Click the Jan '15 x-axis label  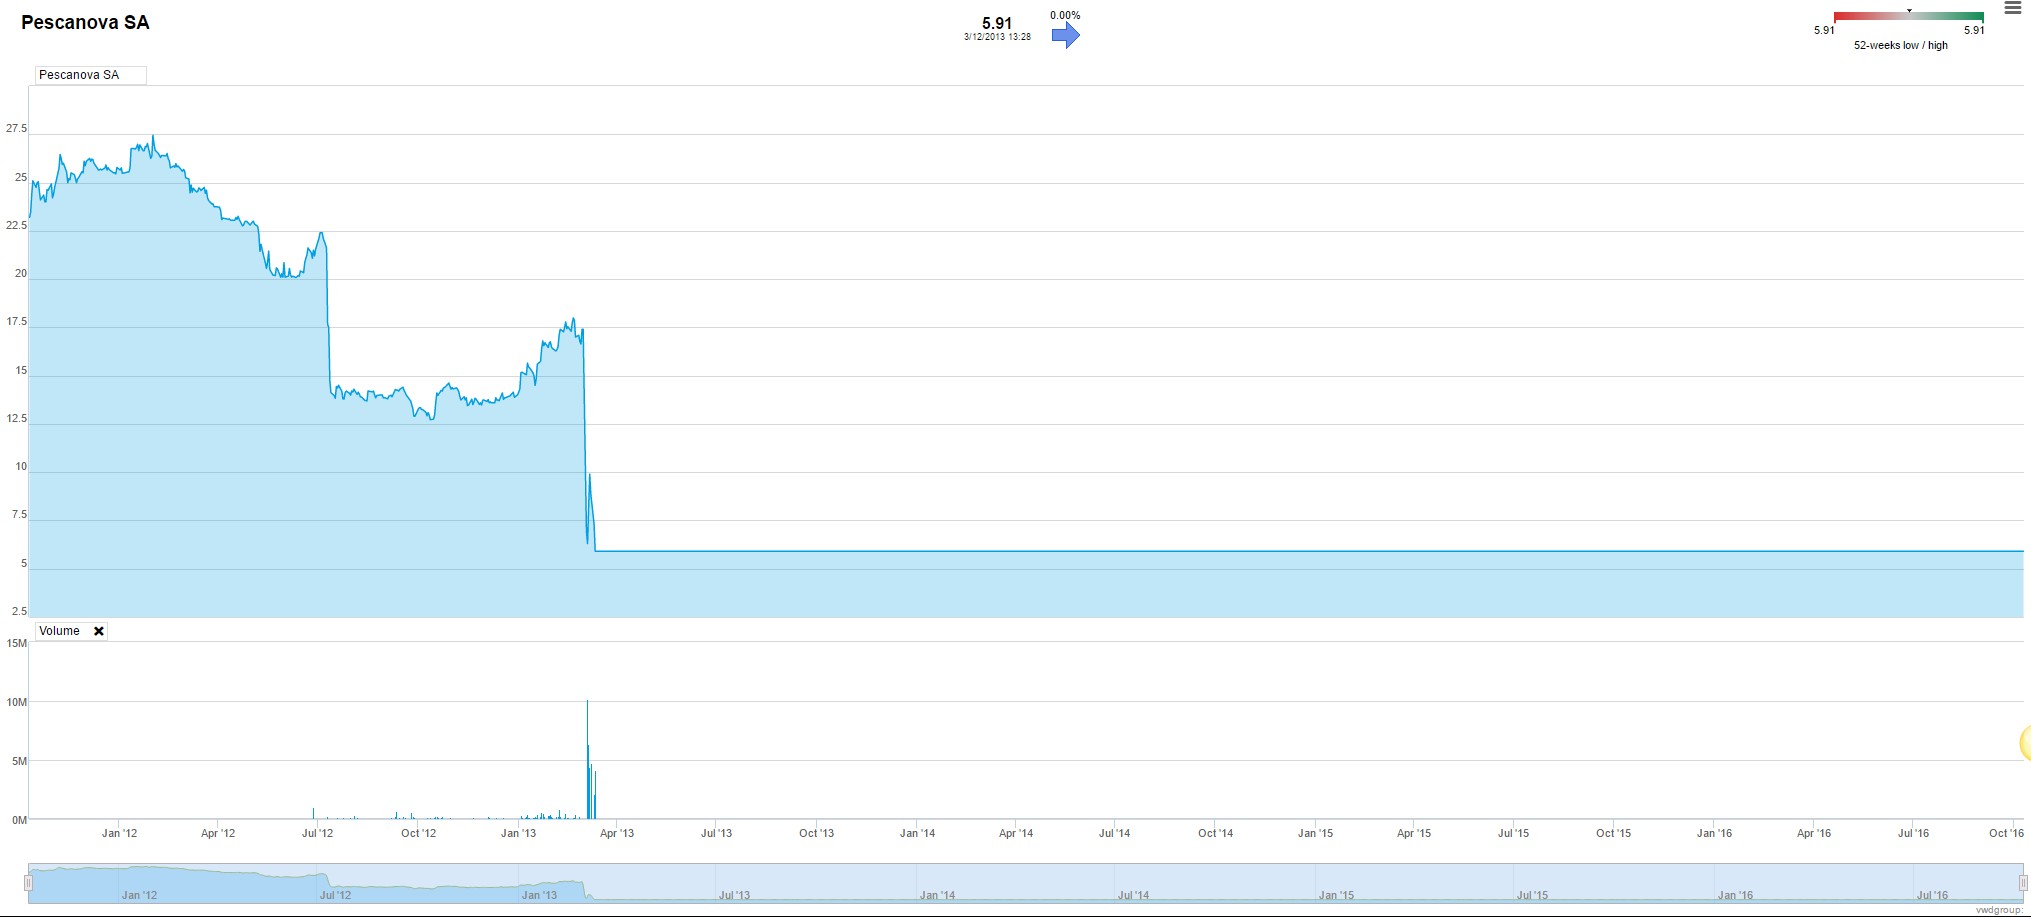(1315, 833)
